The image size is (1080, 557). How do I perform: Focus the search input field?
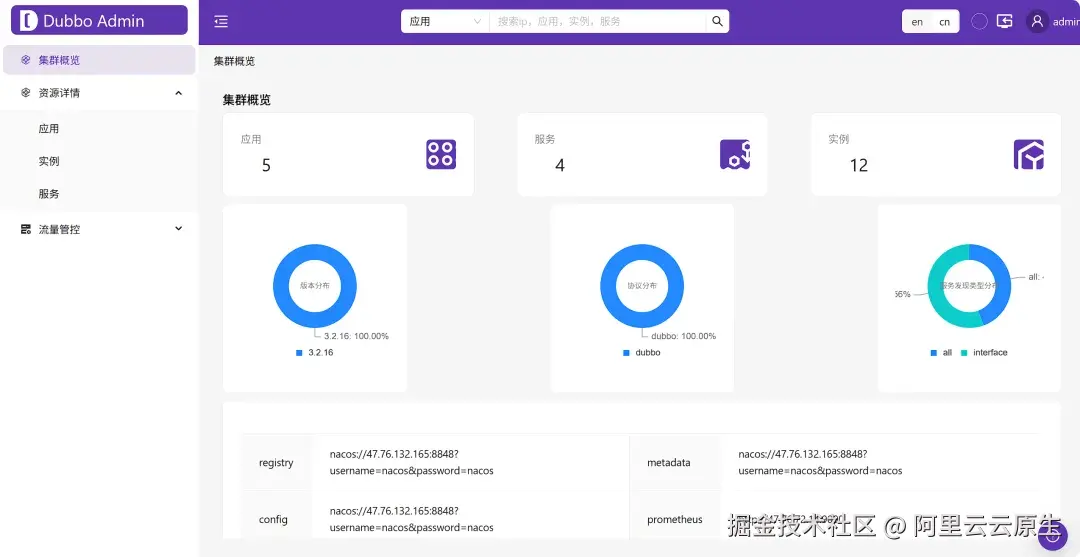pos(597,21)
